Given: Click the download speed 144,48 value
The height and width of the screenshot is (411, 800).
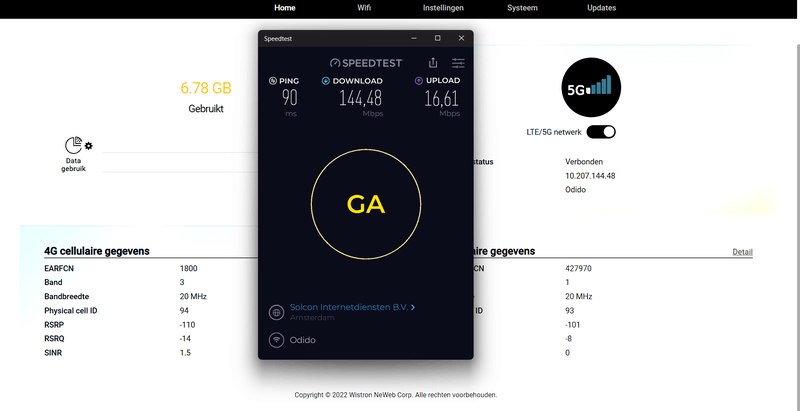Looking at the screenshot, I should tap(361, 98).
